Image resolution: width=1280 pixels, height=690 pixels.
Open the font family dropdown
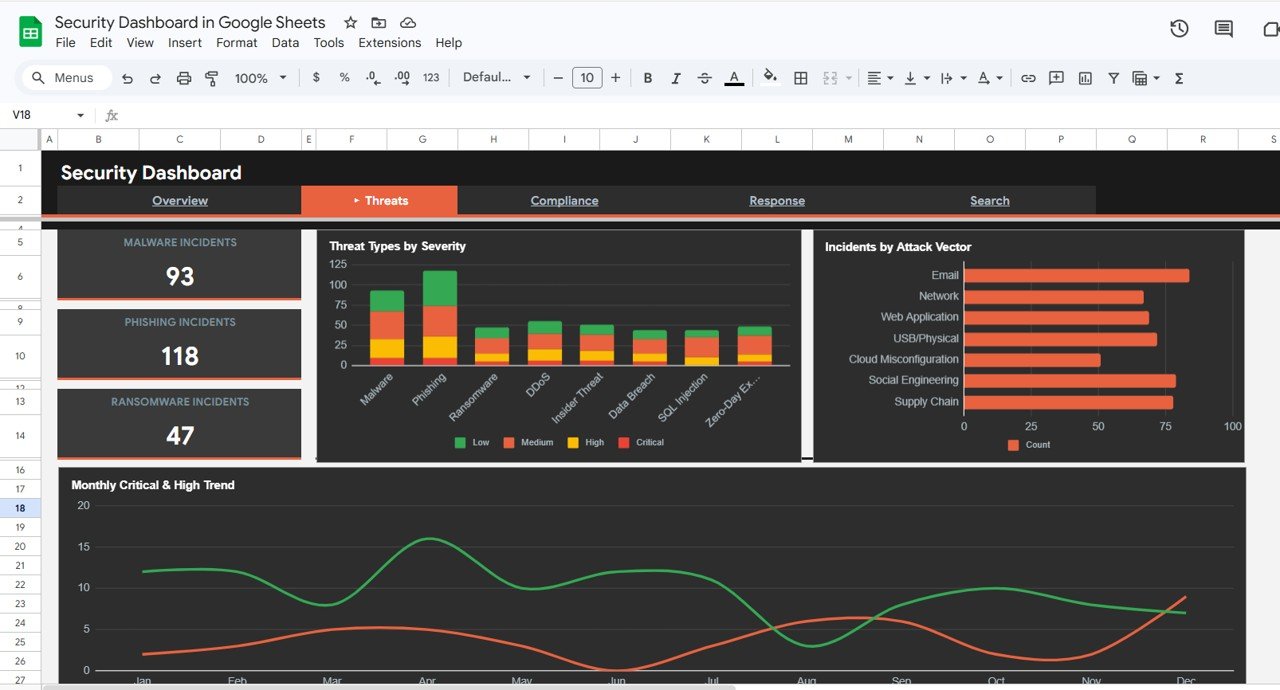pos(496,78)
